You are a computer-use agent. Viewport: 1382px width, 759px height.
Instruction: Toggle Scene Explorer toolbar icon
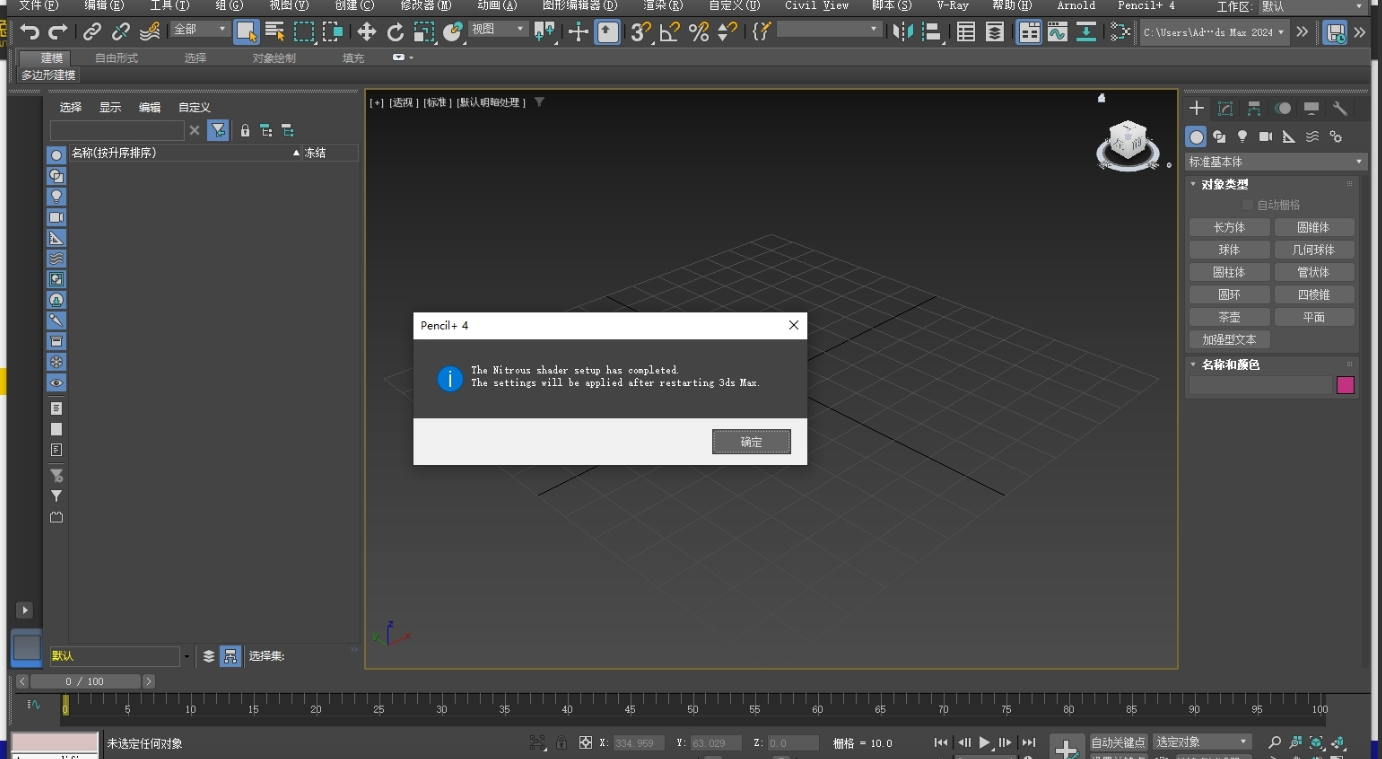(966, 32)
